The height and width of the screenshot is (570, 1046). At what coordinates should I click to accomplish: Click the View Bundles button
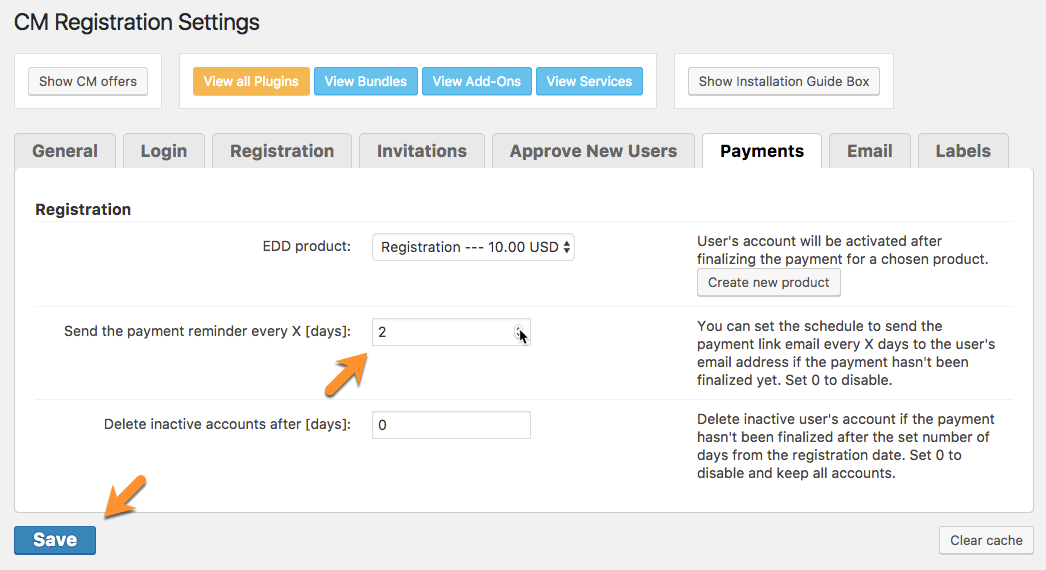366,81
